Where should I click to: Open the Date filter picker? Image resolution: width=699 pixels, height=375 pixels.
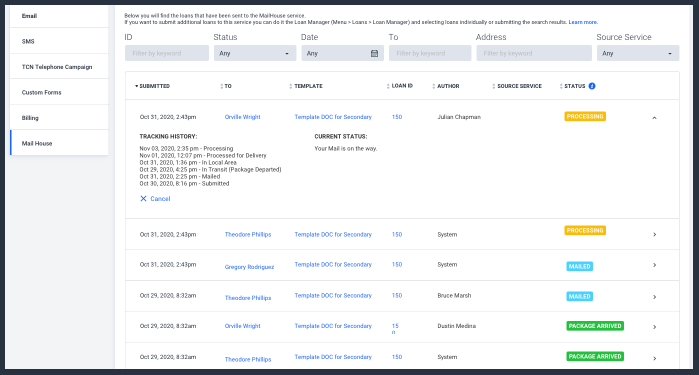point(342,53)
